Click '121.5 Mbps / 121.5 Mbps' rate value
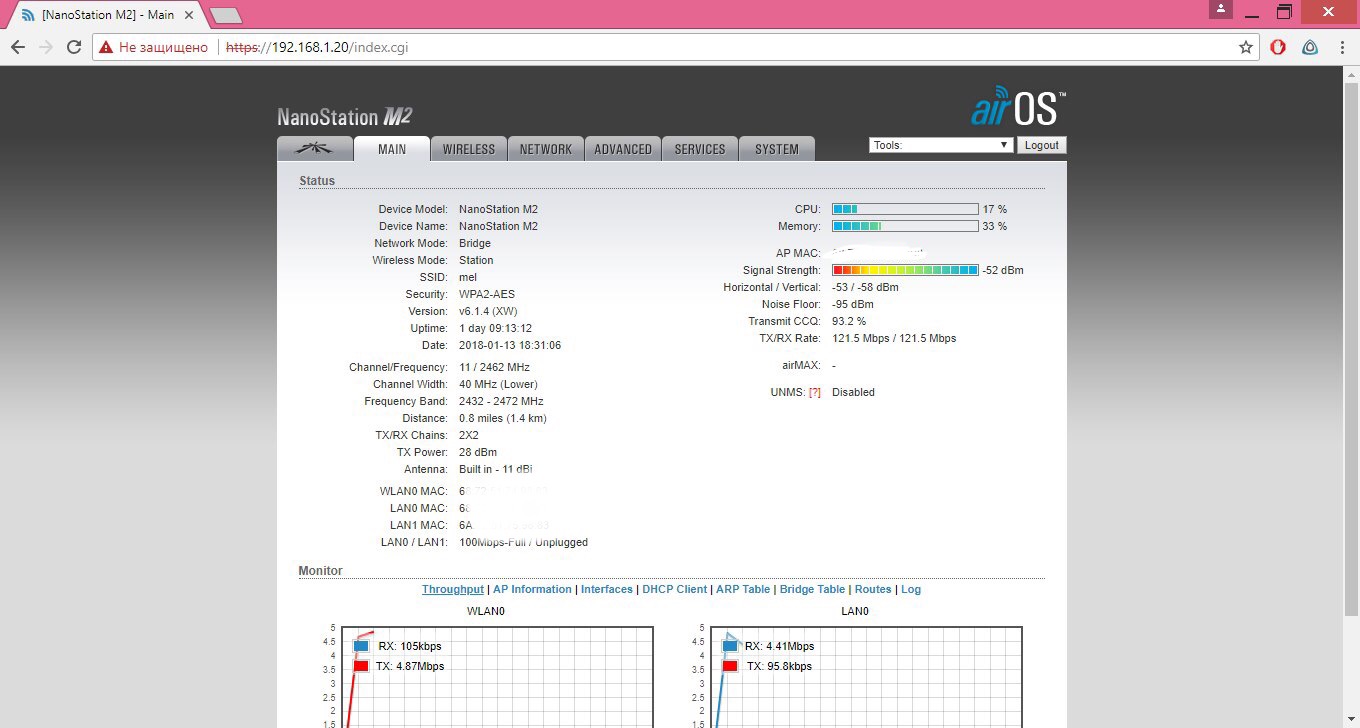Image resolution: width=1360 pixels, height=728 pixels. (894, 338)
